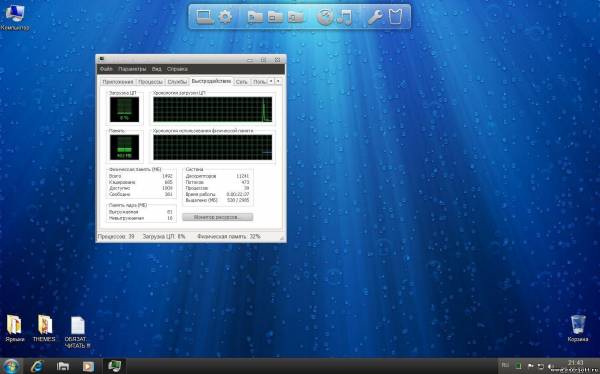Screen dimensions: 600x374
Task: Select the THEMES folder on desktop
Action: [x=44, y=328]
